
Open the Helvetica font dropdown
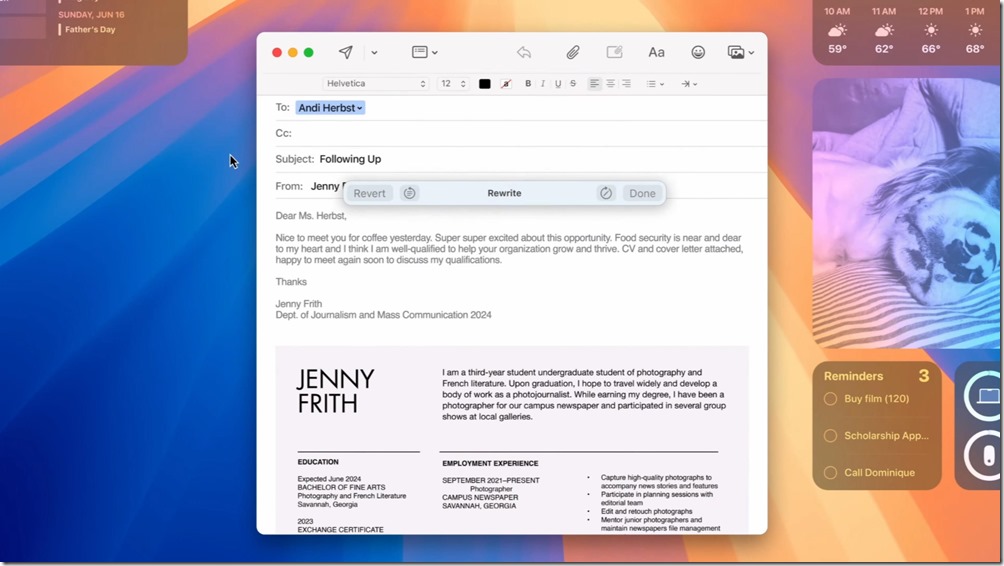tap(375, 84)
